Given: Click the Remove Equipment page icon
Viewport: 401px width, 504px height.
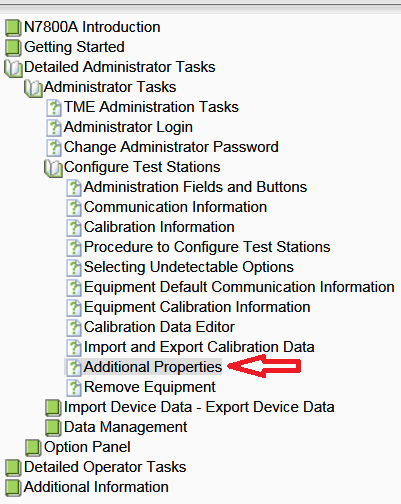Looking at the screenshot, I should (x=74, y=388).
